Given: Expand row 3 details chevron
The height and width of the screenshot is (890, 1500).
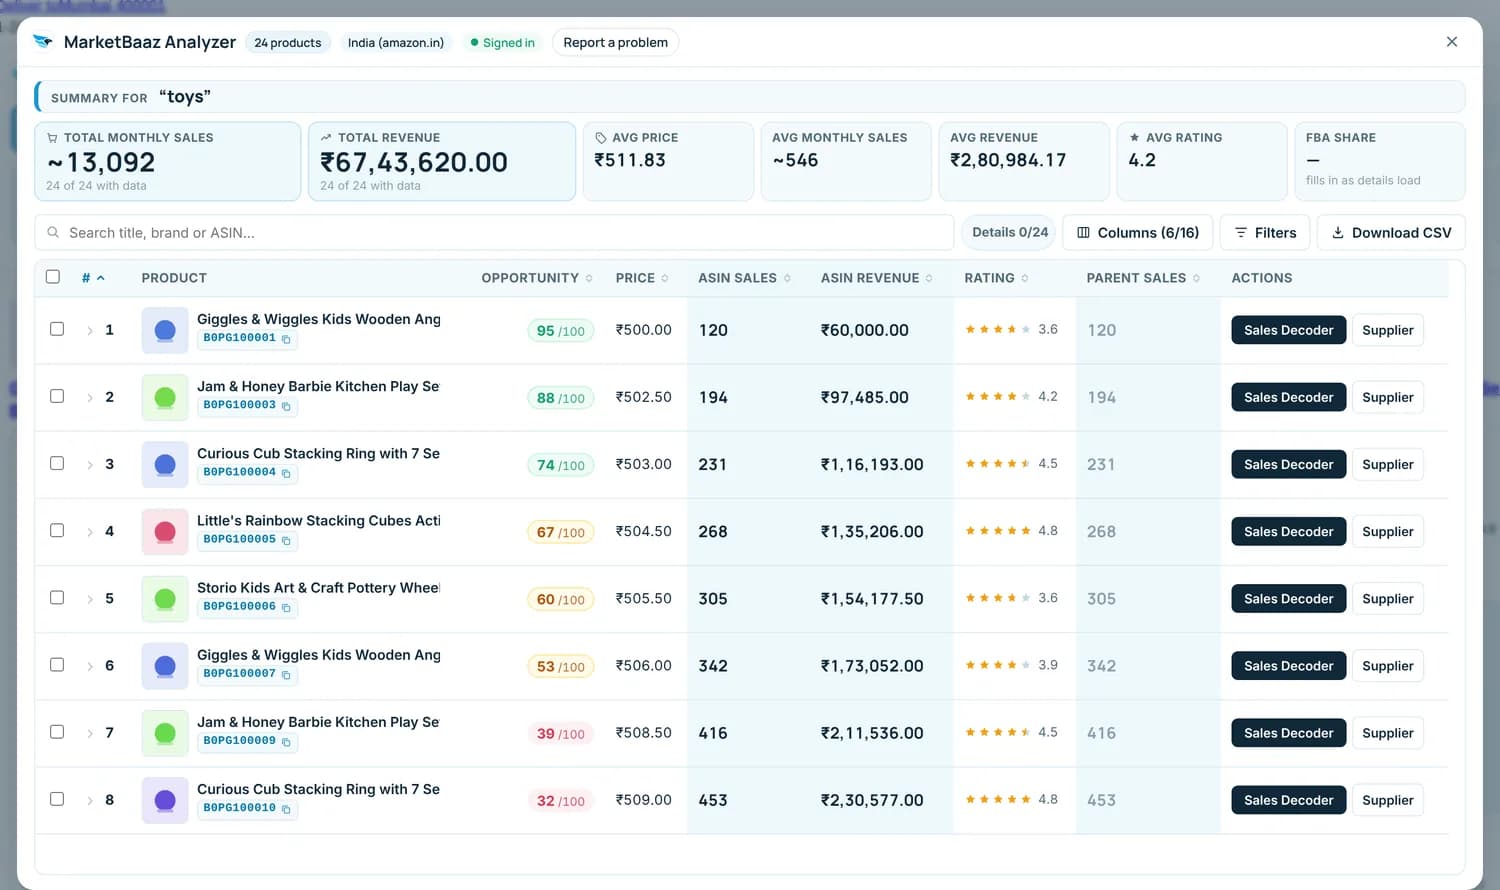Looking at the screenshot, I should click(x=90, y=464).
